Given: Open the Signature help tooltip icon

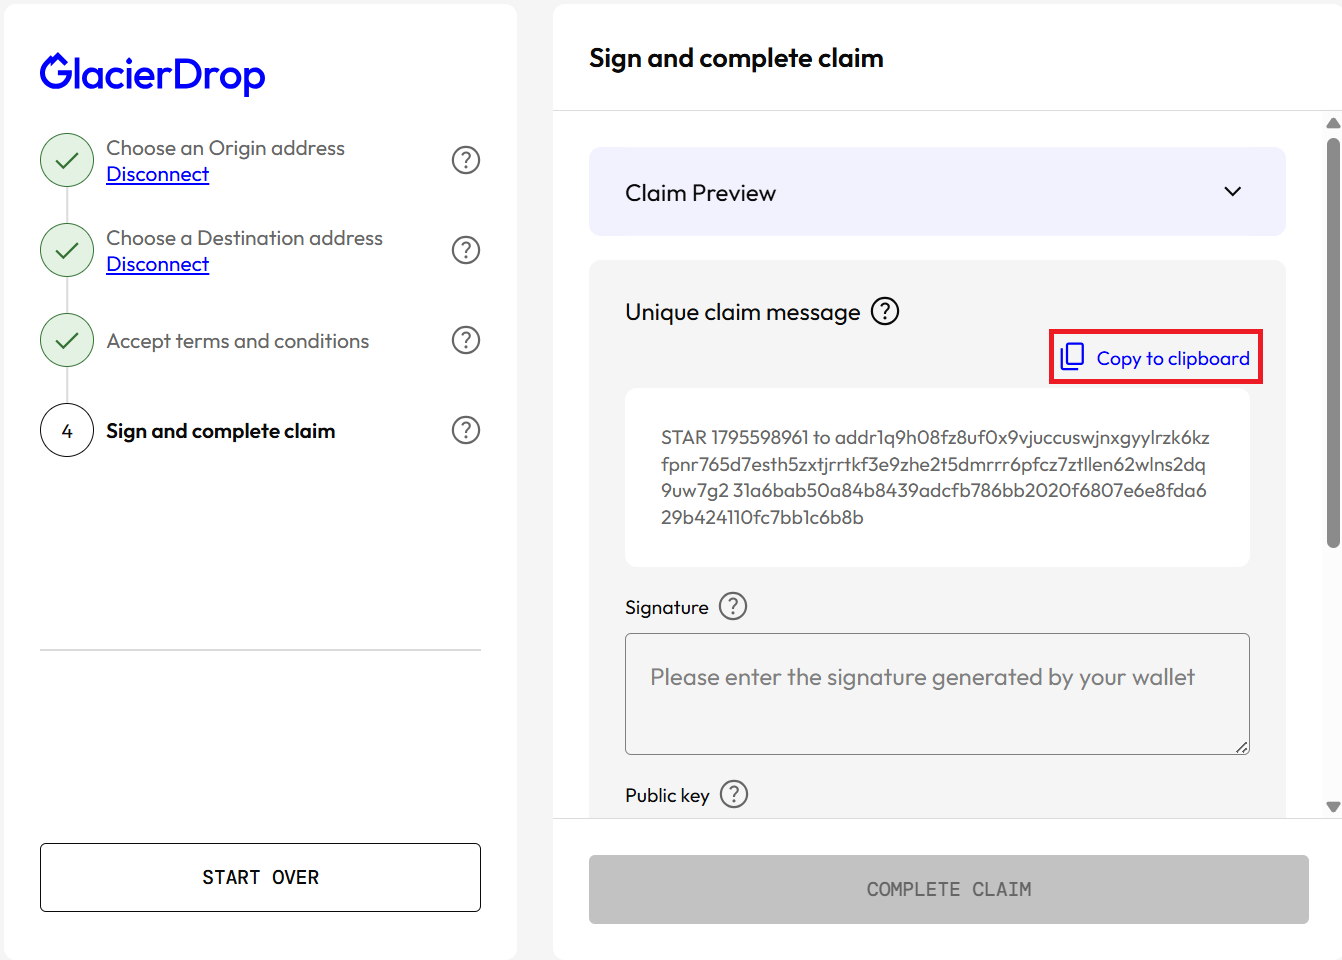Looking at the screenshot, I should click(733, 606).
